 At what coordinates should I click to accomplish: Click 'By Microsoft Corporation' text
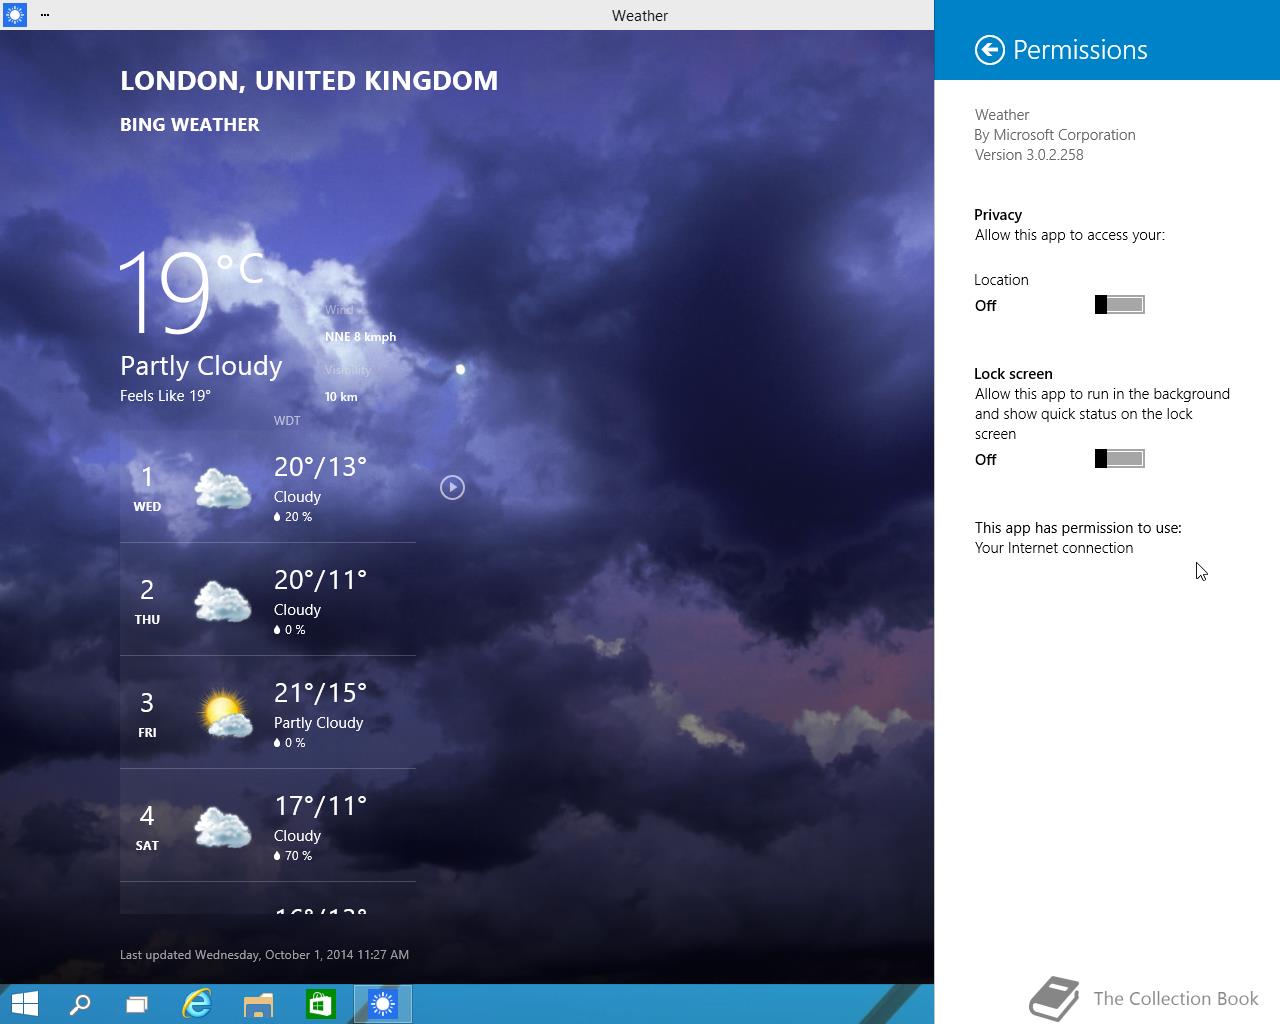[x=1055, y=135]
